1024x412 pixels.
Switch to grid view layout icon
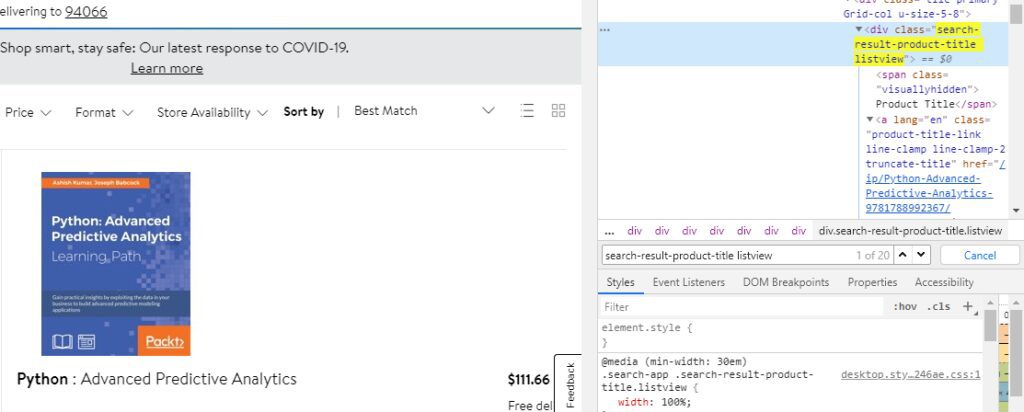(559, 111)
